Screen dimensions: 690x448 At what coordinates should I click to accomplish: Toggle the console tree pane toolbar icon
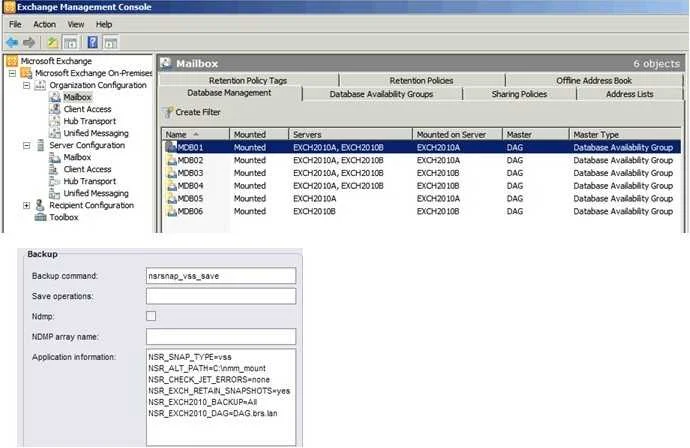[70, 43]
